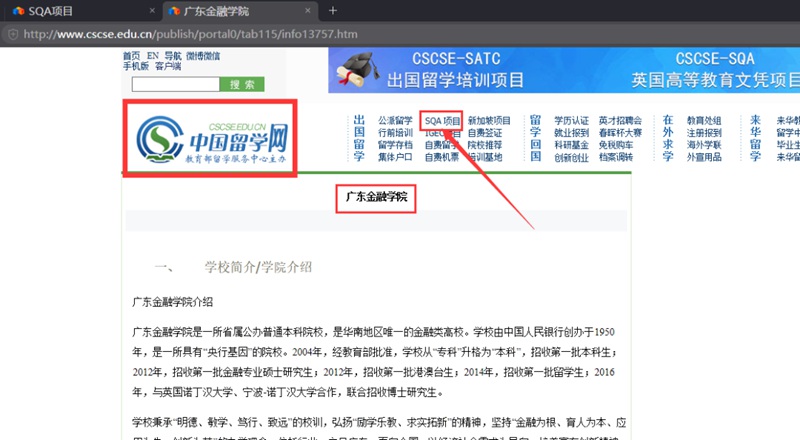The image size is (800, 440).
Task: Open the 客户端 client link
Action: point(168,66)
